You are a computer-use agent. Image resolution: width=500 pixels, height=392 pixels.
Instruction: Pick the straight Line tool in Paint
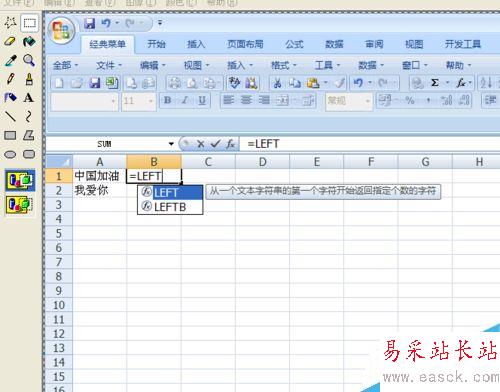point(10,116)
